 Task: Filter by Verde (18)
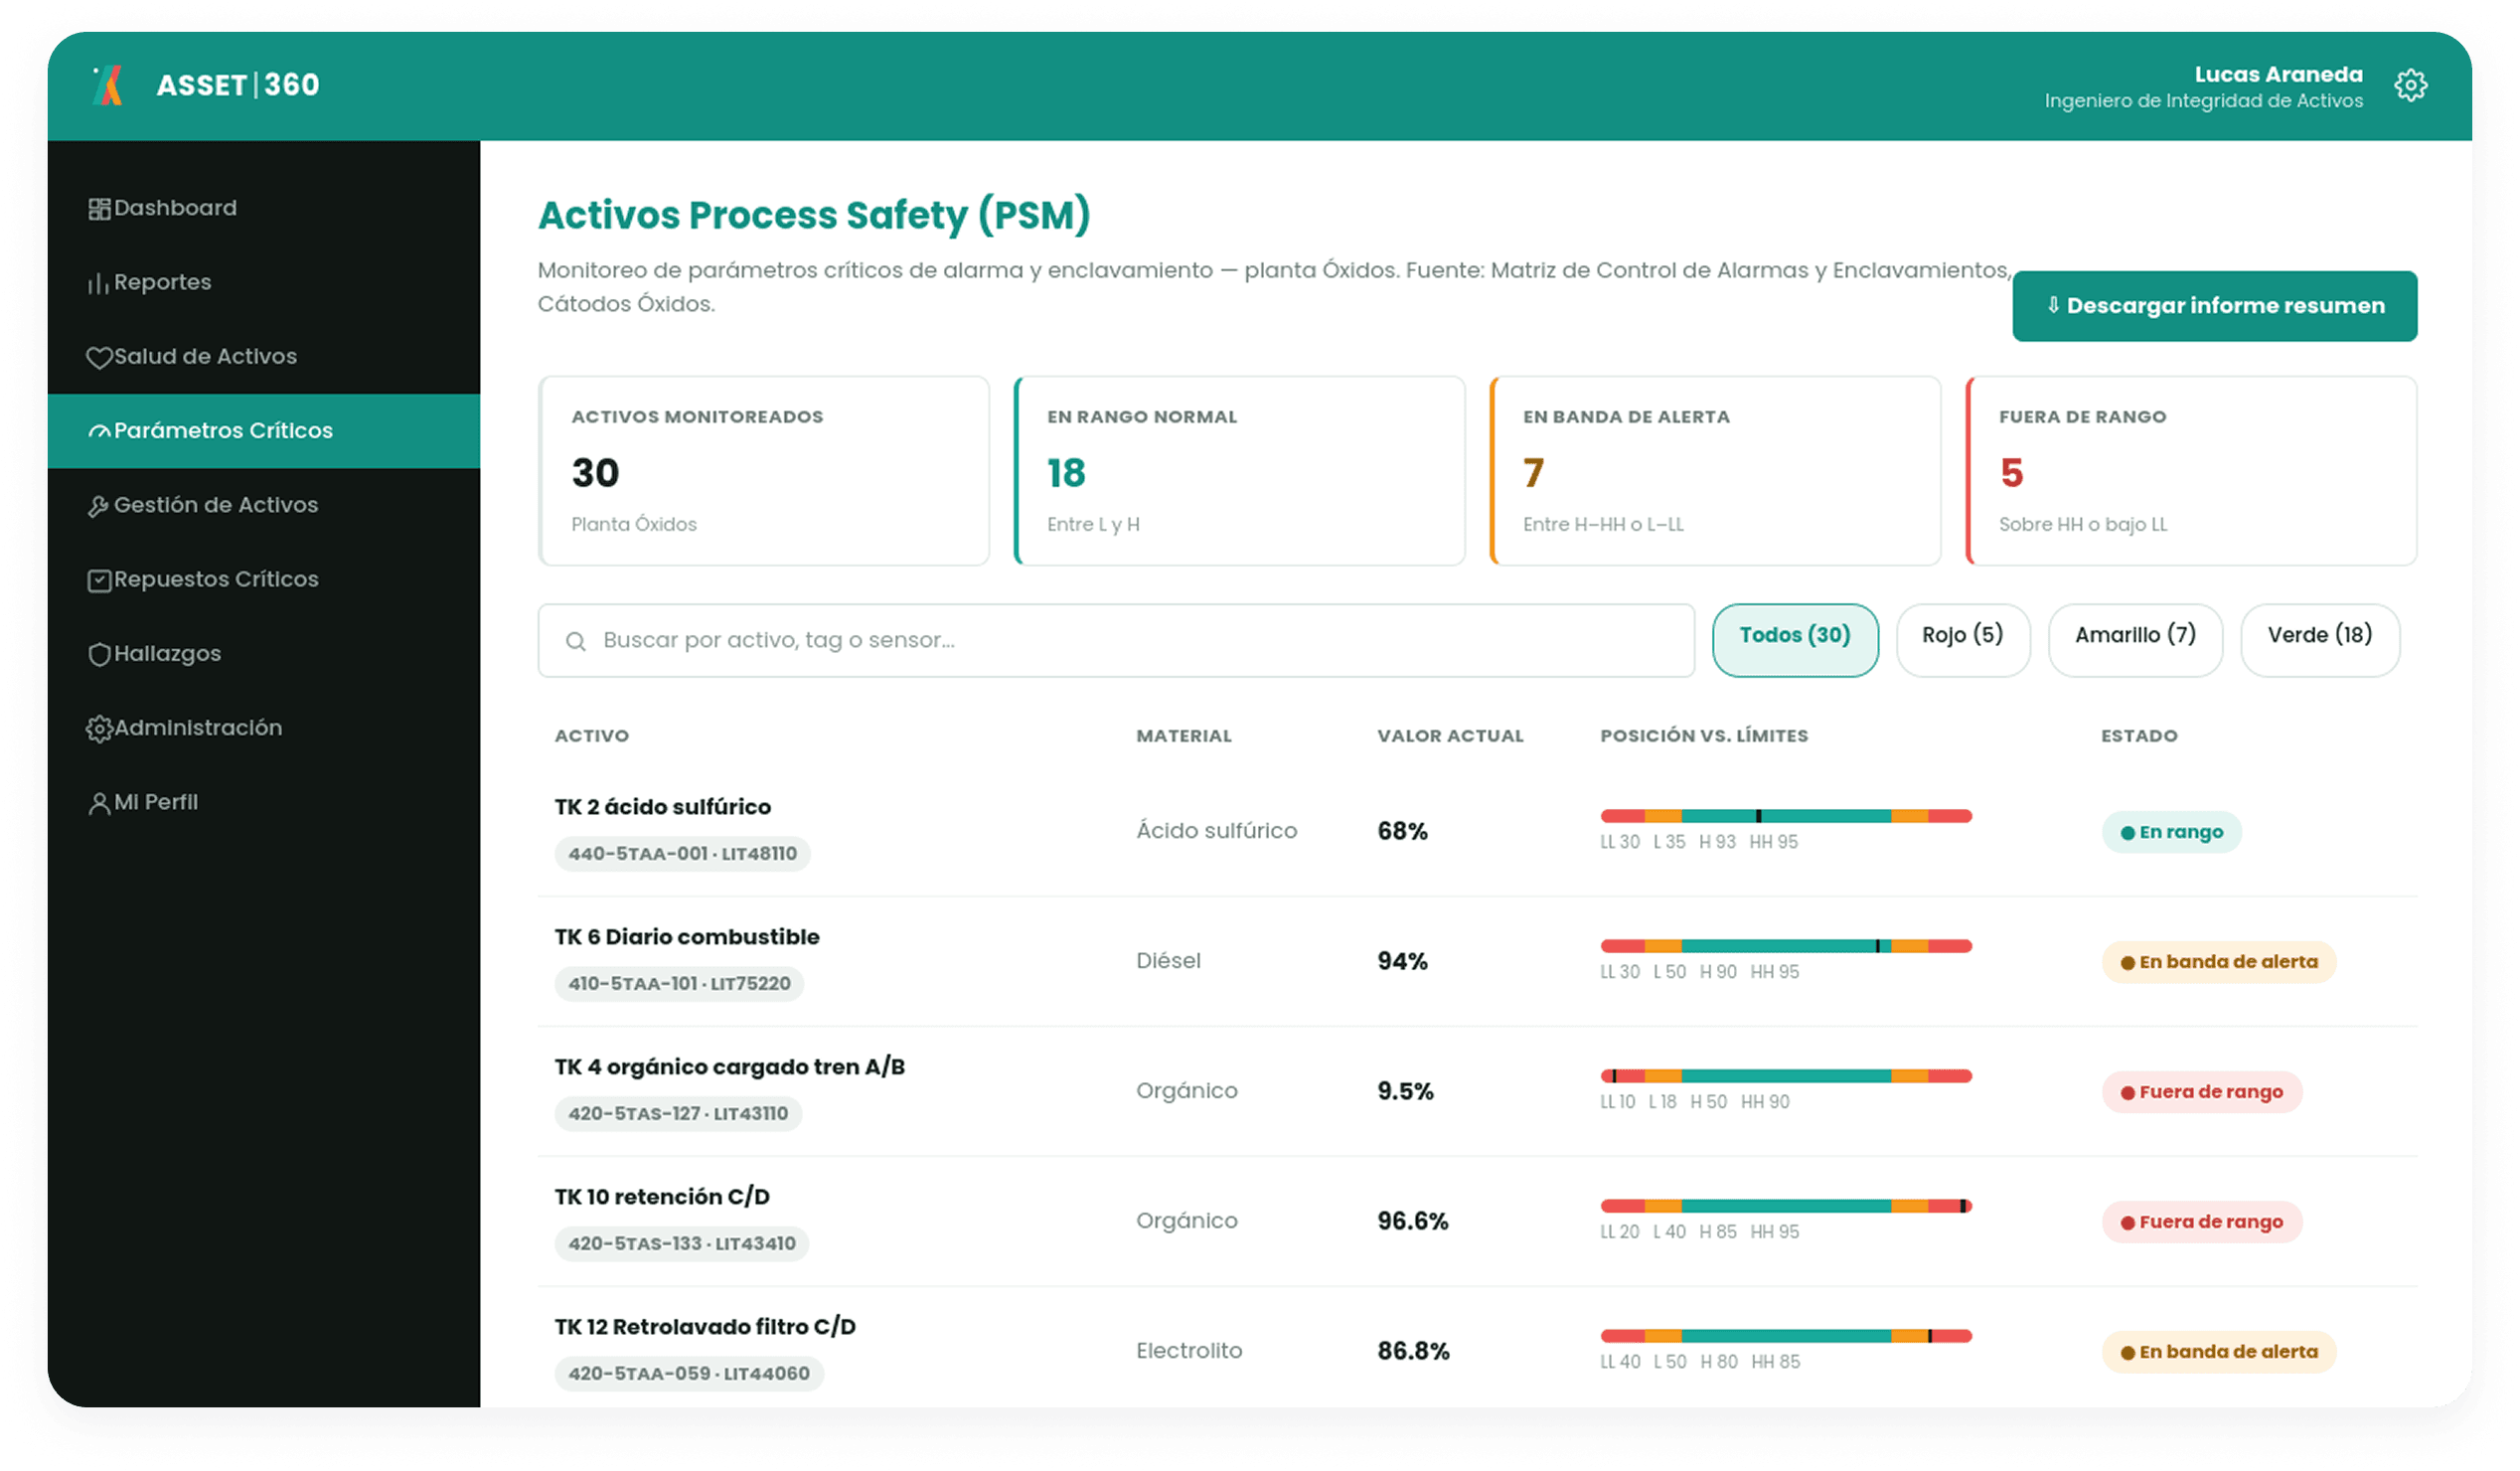tap(2320, 640)
